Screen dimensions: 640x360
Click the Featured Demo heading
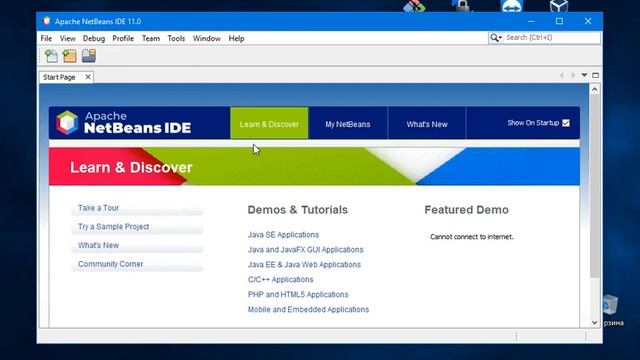coord(467,210)
